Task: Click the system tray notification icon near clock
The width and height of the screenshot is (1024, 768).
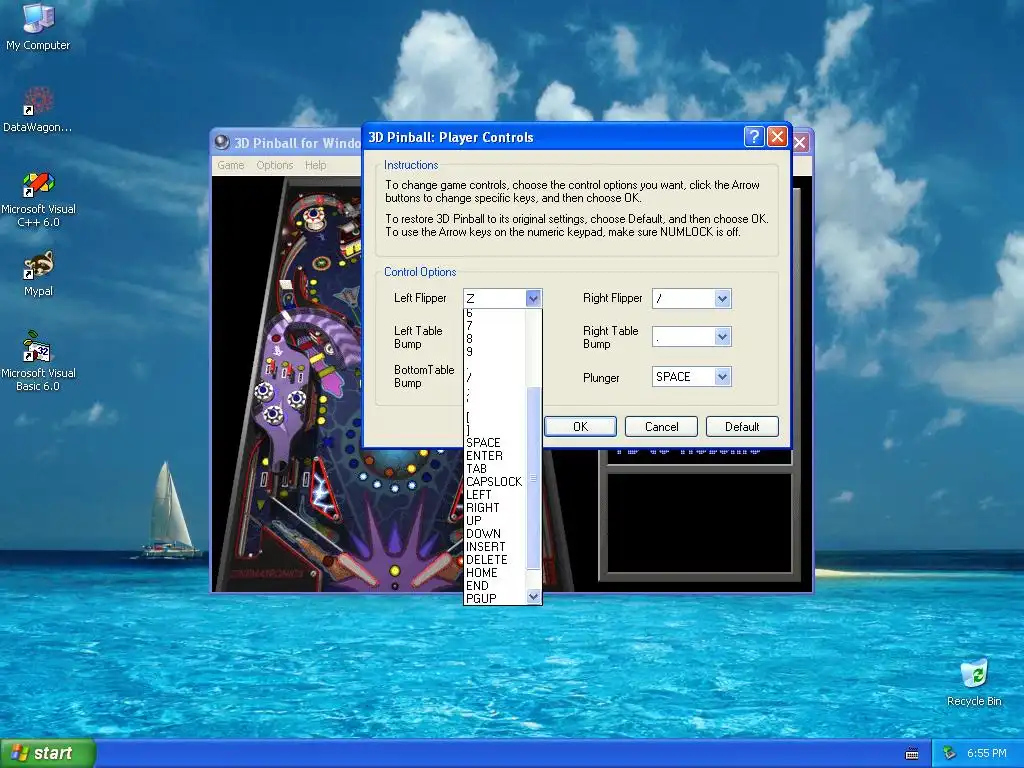Action: (x=950, y=754)
